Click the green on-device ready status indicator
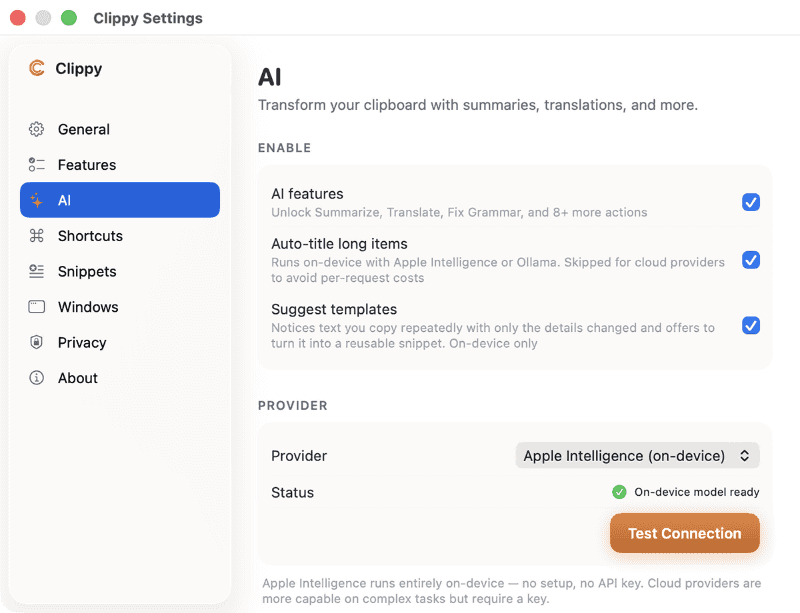The height and width of the screenshot is (613, 800). tap(619, 492)
